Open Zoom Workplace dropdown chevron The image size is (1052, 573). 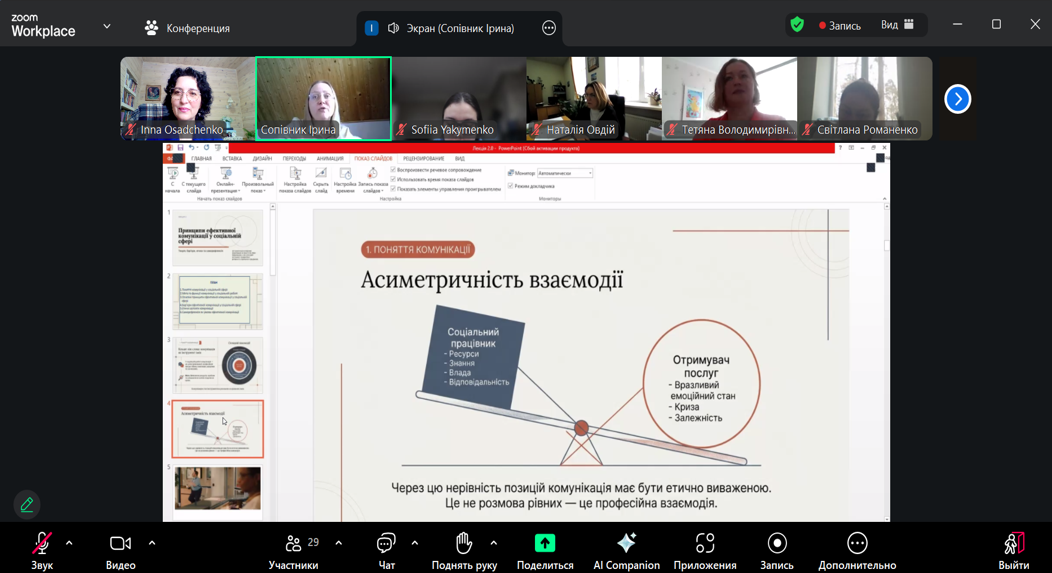[107, 27]
